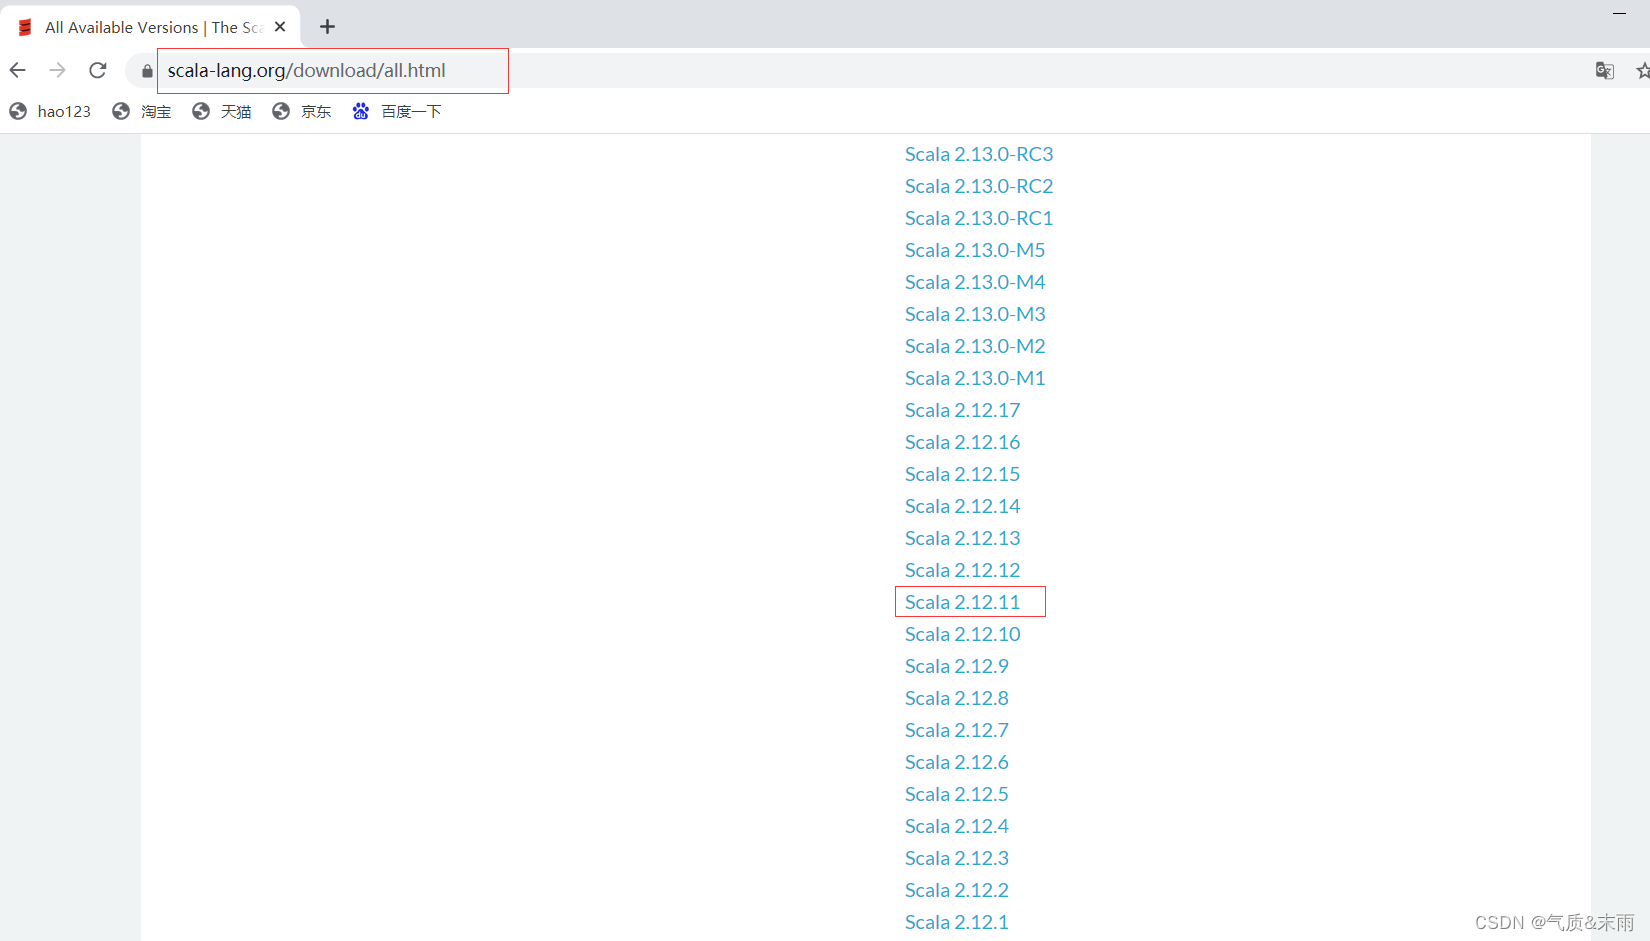Open Scala 2.12.3 link
Screen dimensions: 1650x941
click(957, 858)
